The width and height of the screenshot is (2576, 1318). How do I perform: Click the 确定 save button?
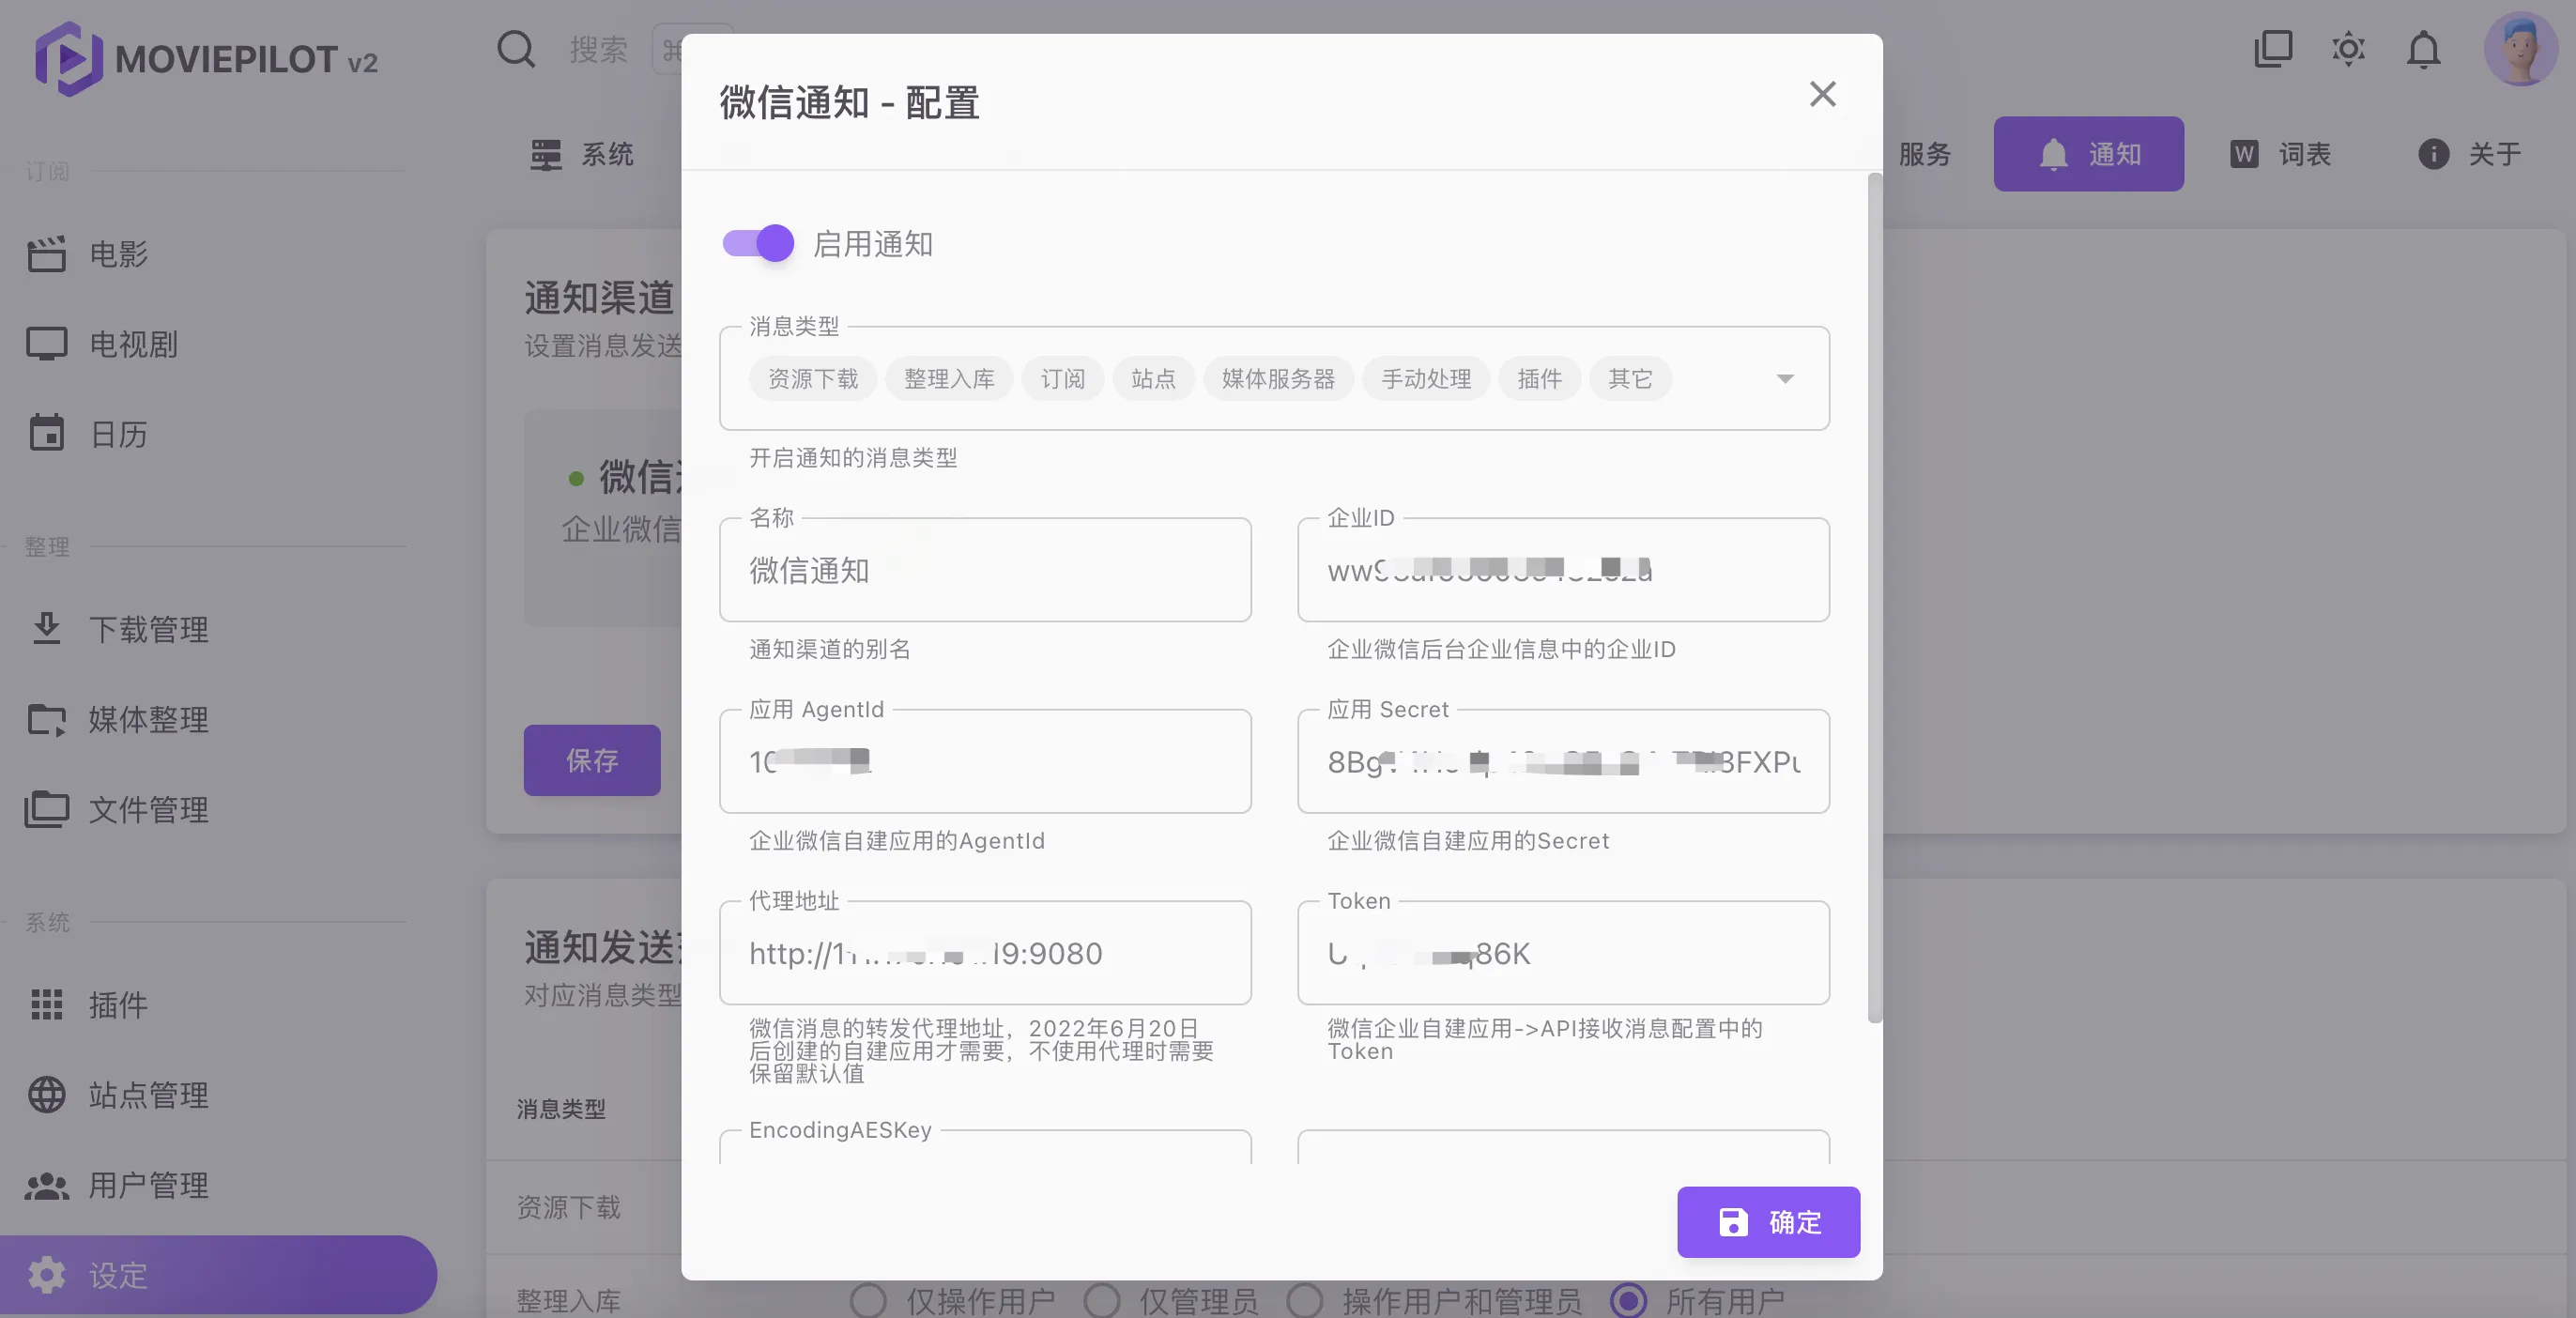[x=1768, y=1222]
